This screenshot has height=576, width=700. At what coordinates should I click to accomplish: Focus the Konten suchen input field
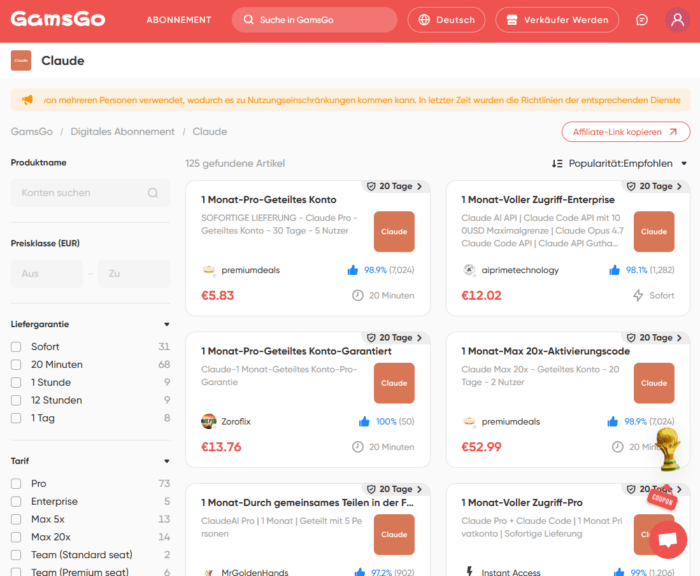coord(90,193)
